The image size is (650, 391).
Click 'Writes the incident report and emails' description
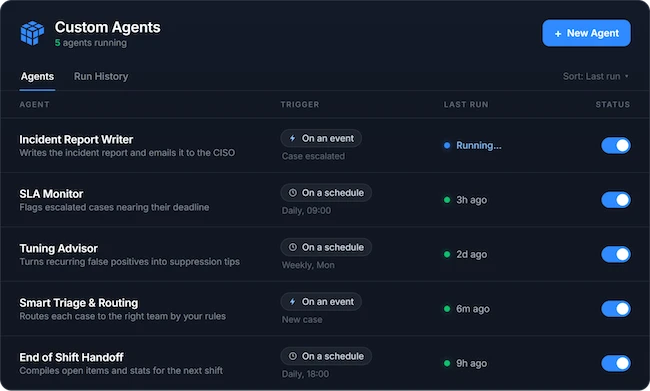(x=127, y=153)
